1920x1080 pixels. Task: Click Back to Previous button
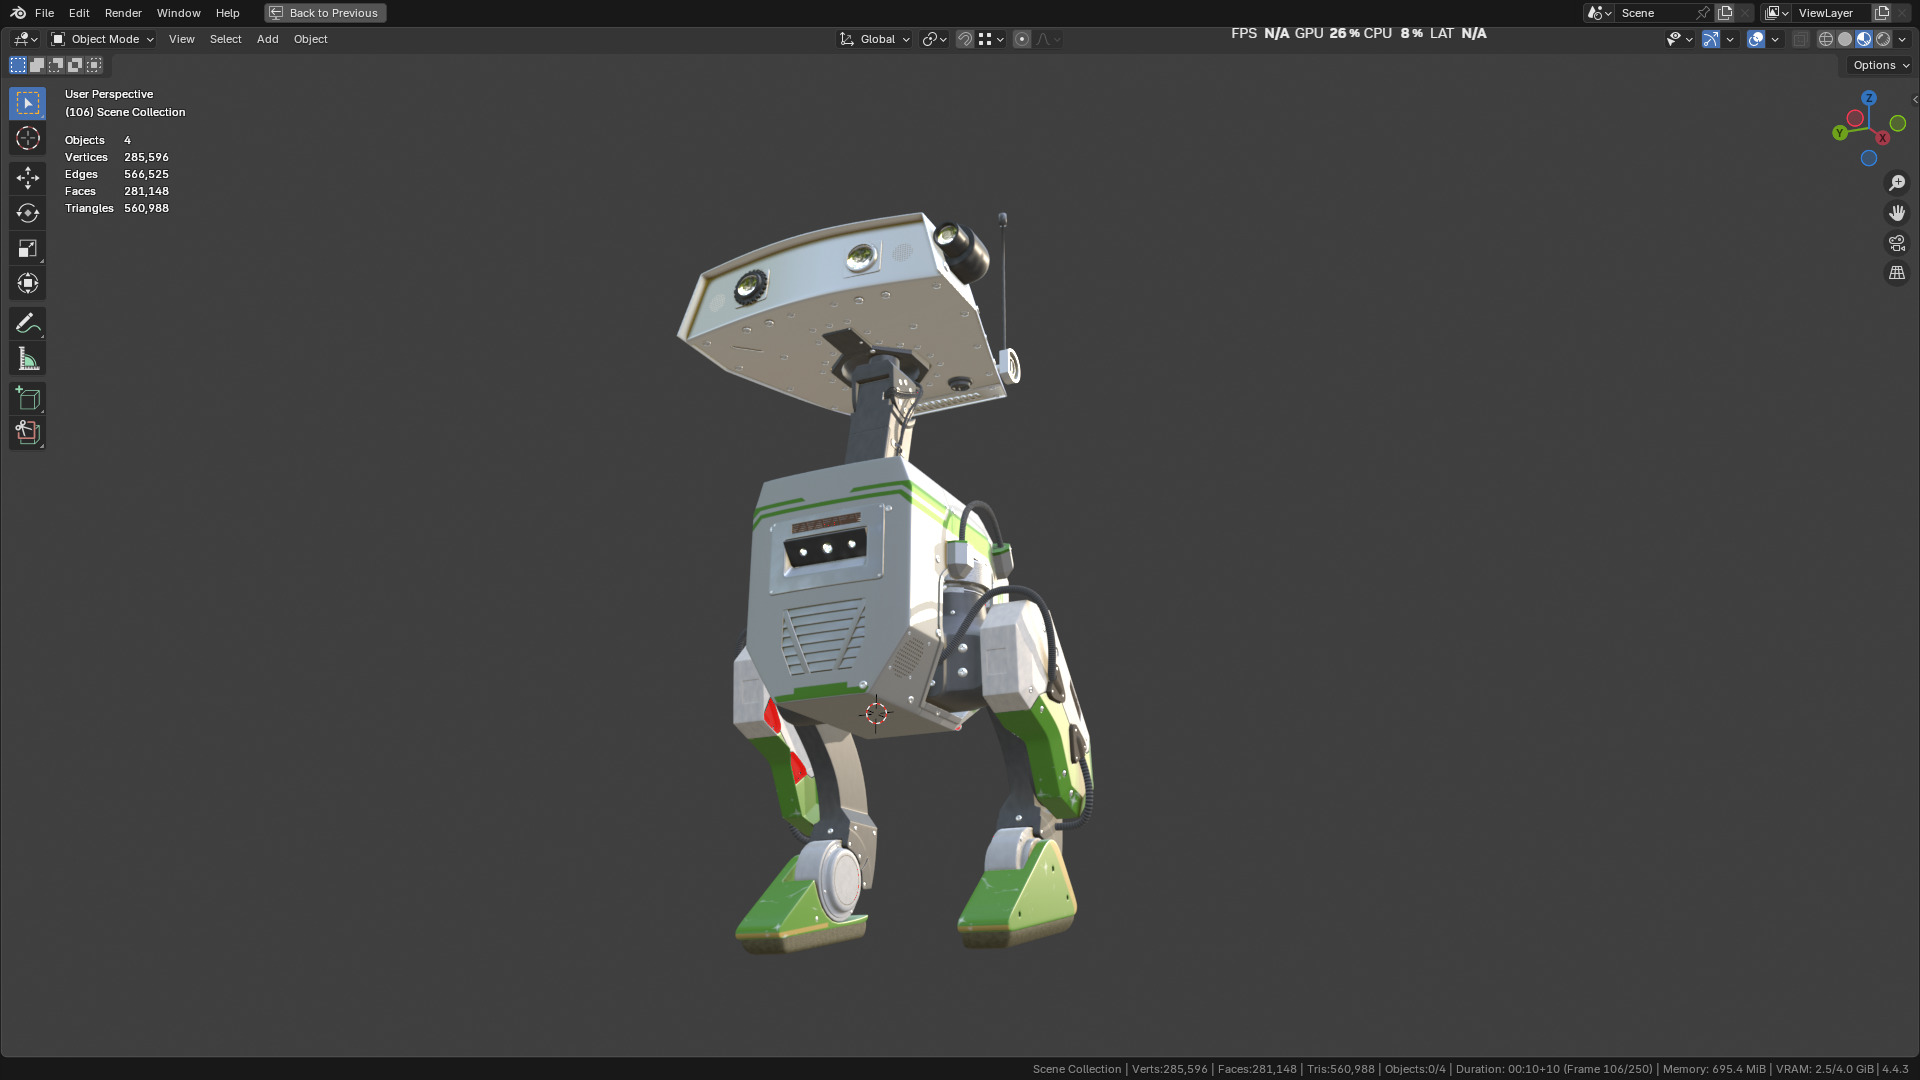coord(325,13)
